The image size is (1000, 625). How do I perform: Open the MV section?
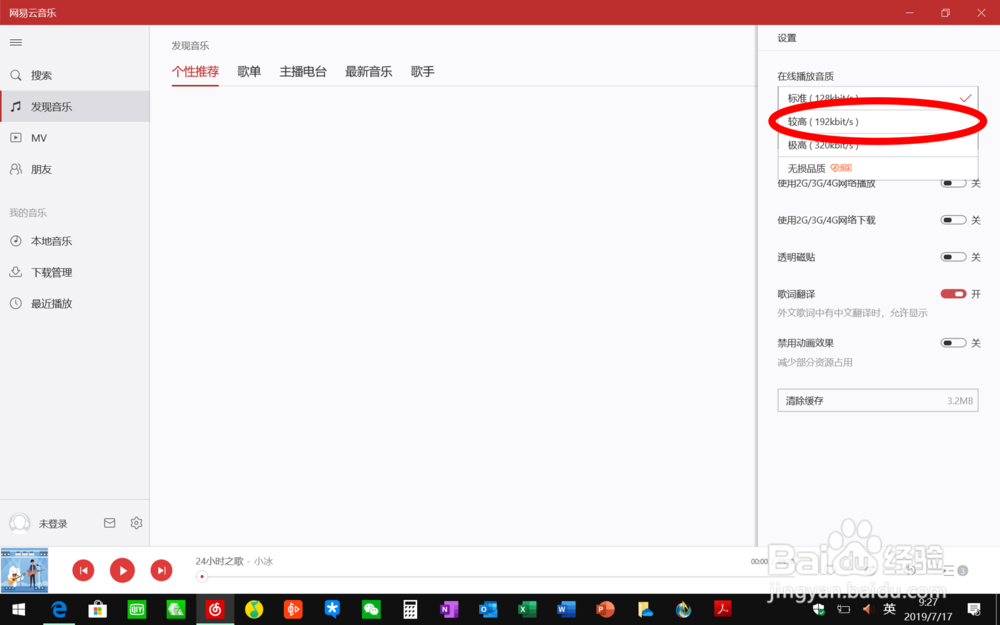75,138
